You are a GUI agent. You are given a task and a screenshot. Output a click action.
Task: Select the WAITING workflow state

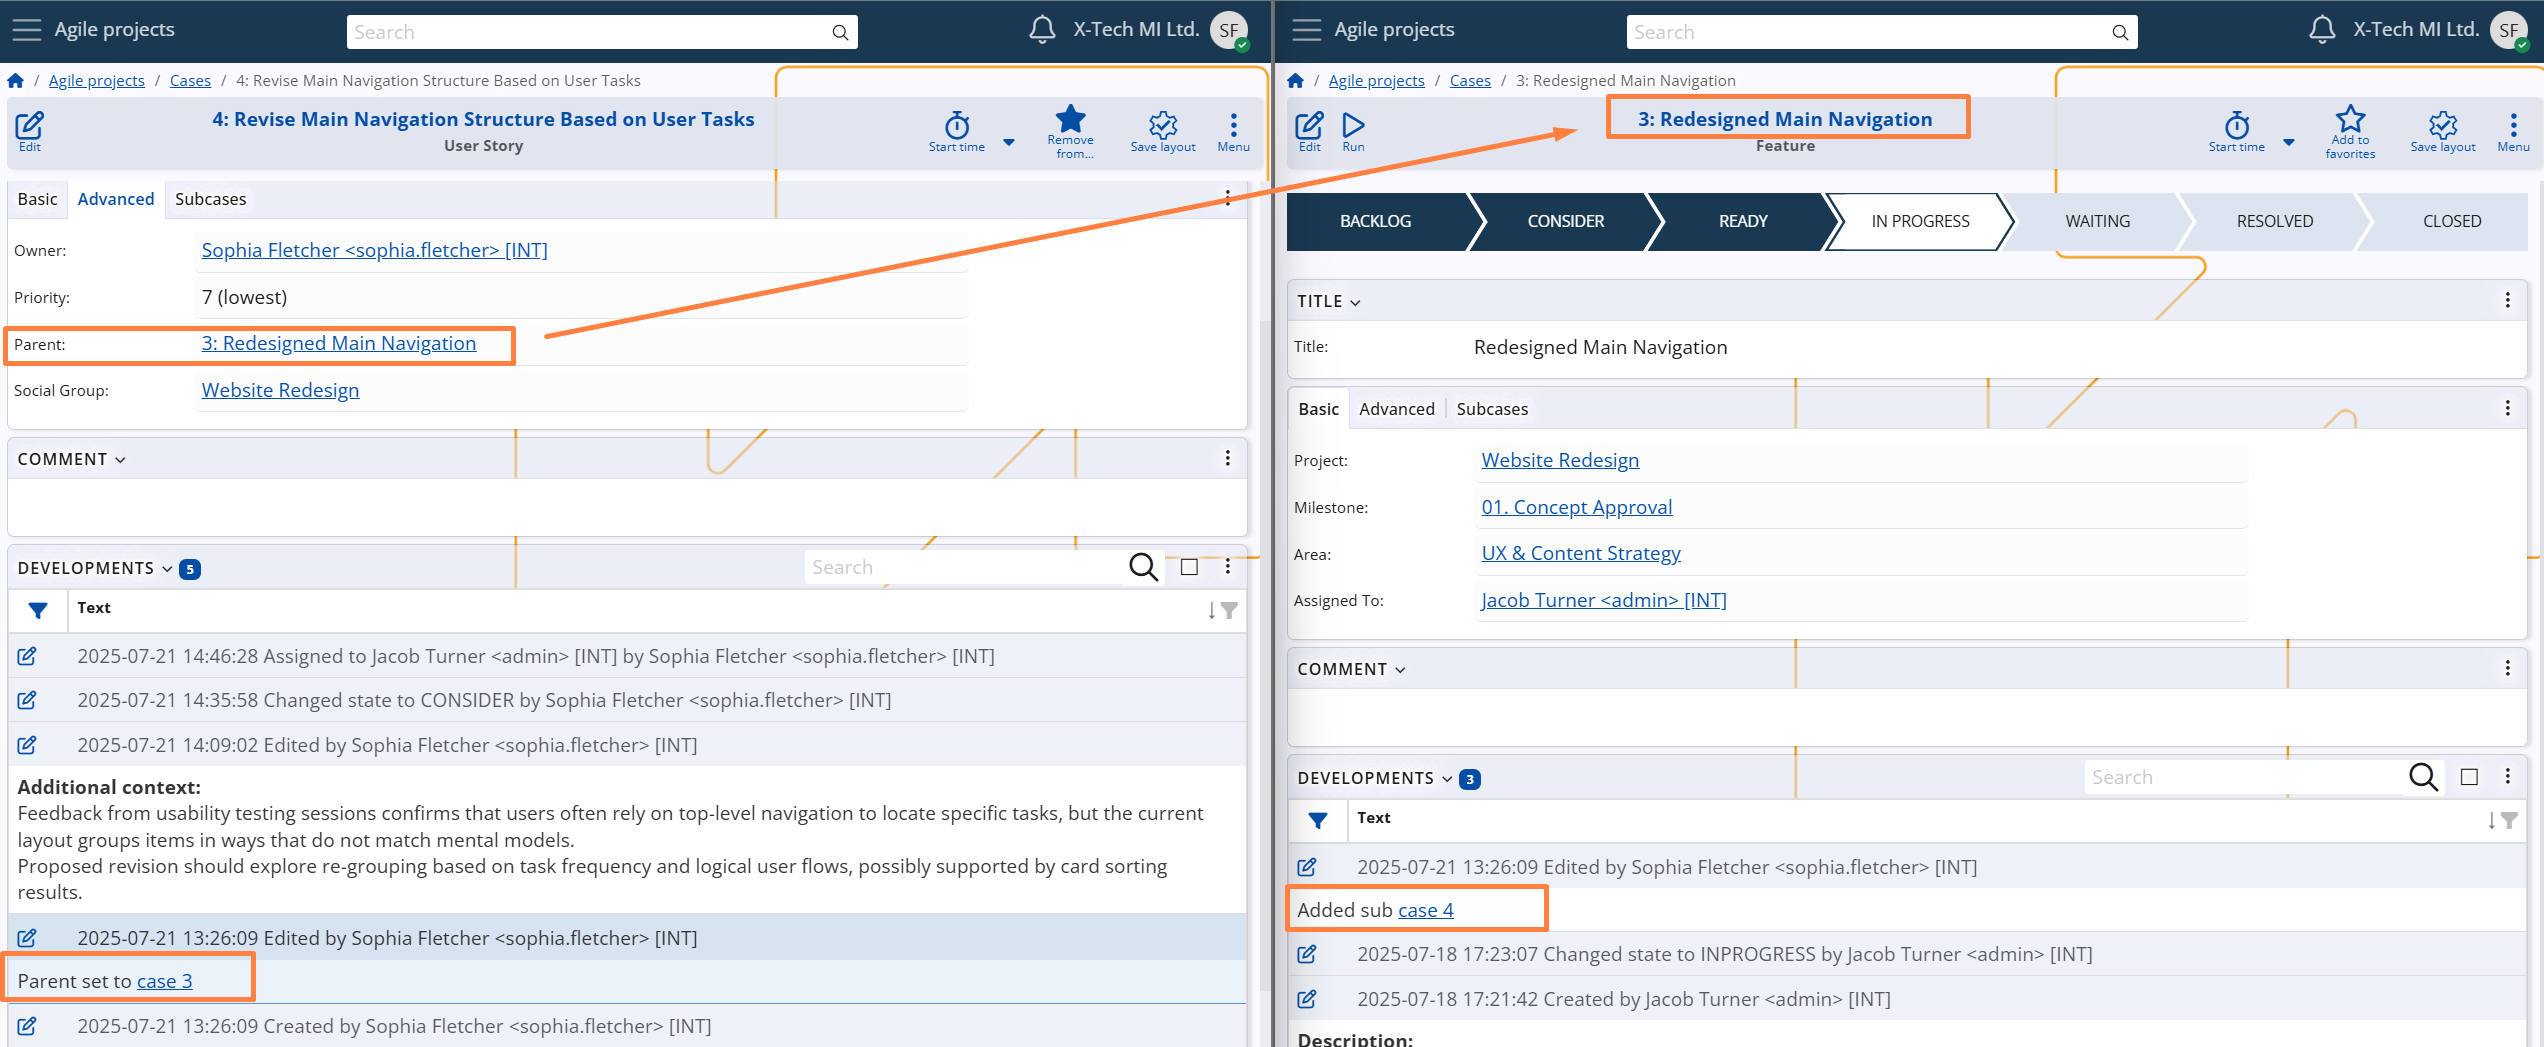(2097, 221)
